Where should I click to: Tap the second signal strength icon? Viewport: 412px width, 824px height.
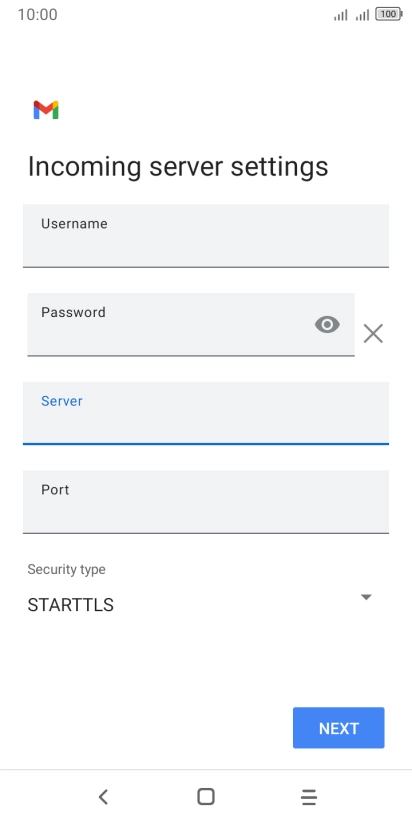(x=362, y=15)
